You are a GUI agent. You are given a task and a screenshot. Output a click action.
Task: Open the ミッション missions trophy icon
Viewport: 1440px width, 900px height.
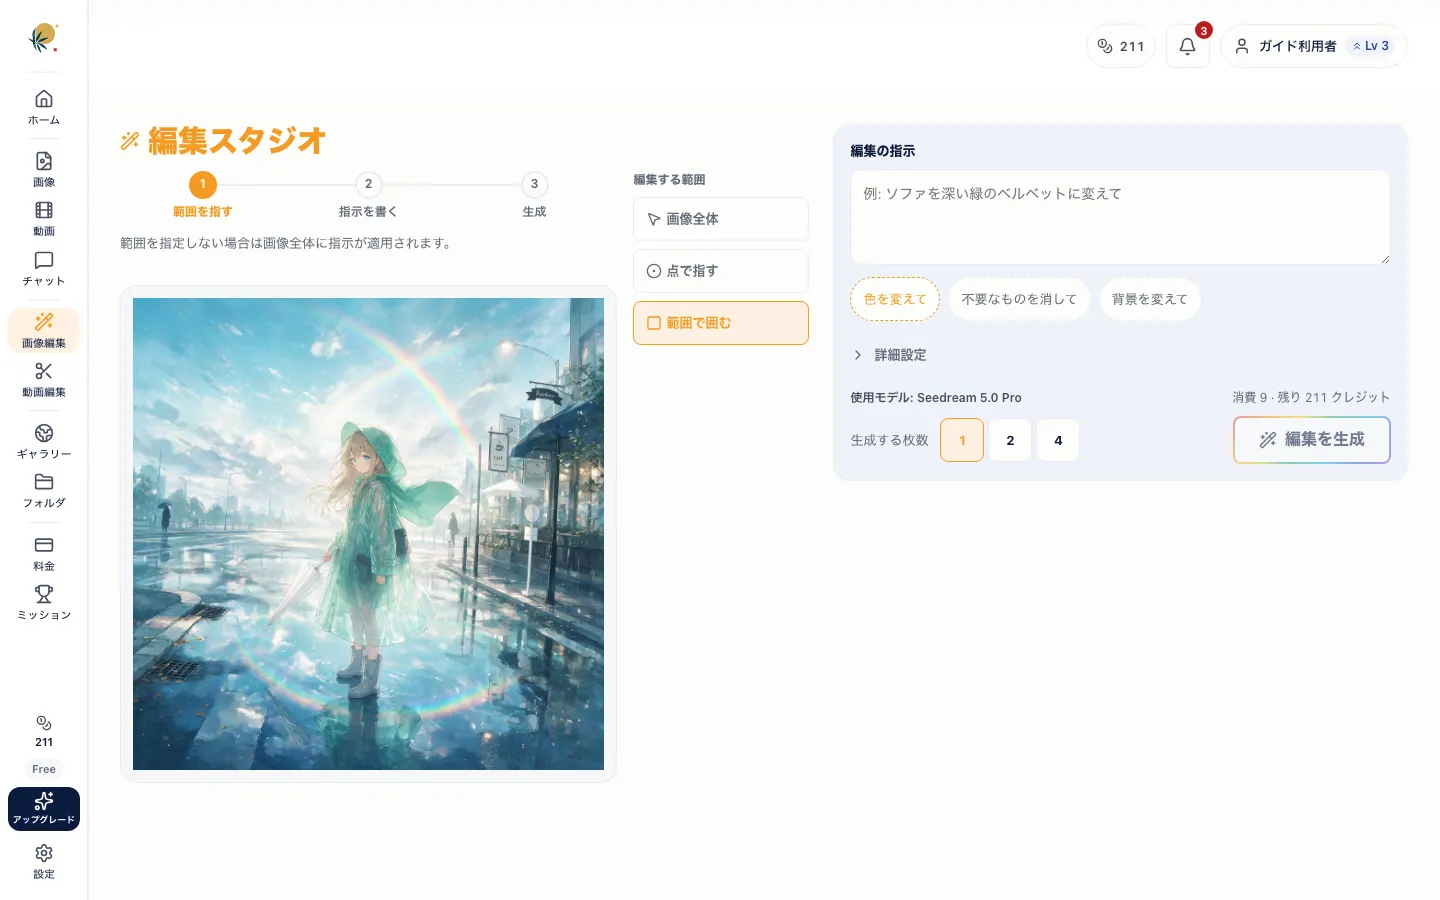tap(44, 603)
